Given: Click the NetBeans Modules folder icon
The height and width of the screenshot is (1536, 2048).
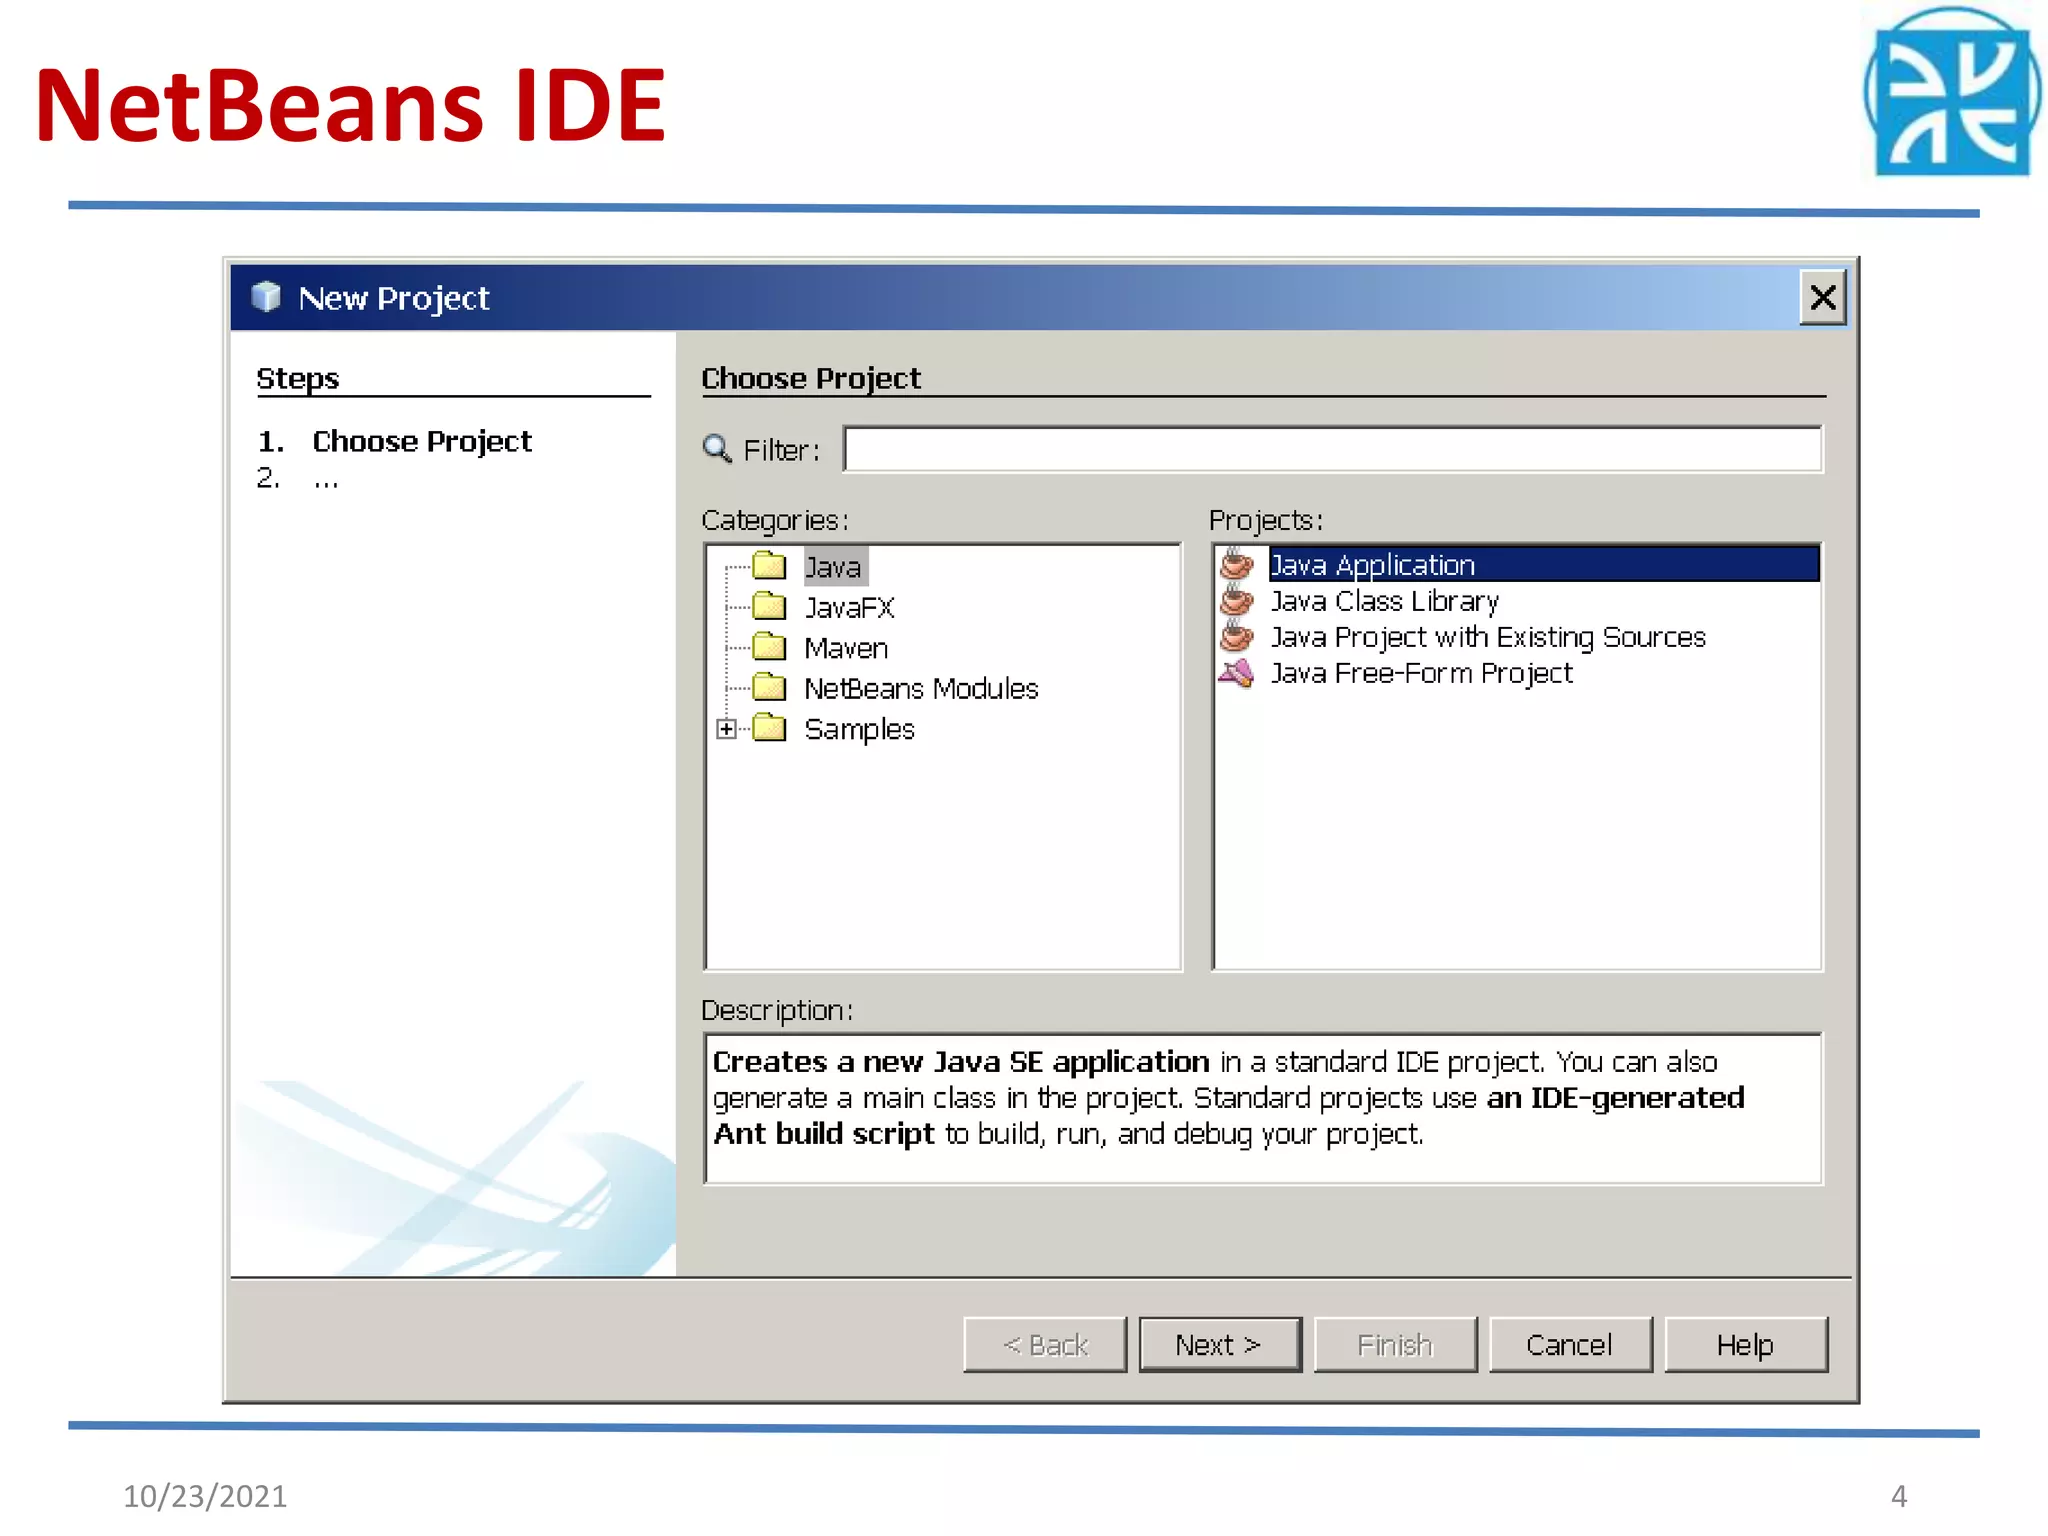Looking at the screenshot, I should (x=769, y=687).
